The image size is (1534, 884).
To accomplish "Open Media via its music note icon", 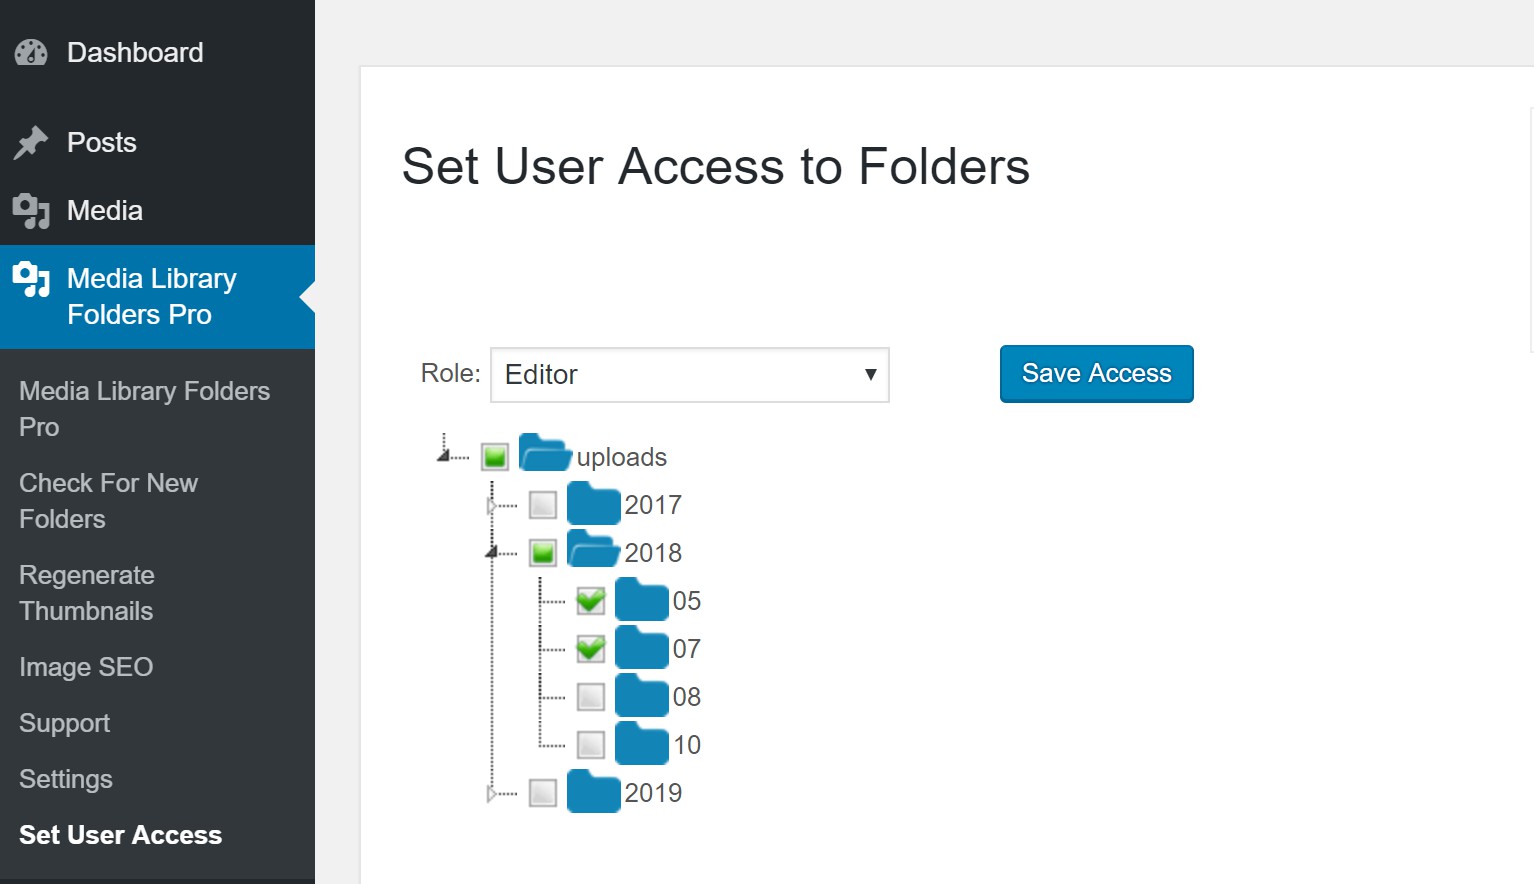I will [x=30, y=210].
